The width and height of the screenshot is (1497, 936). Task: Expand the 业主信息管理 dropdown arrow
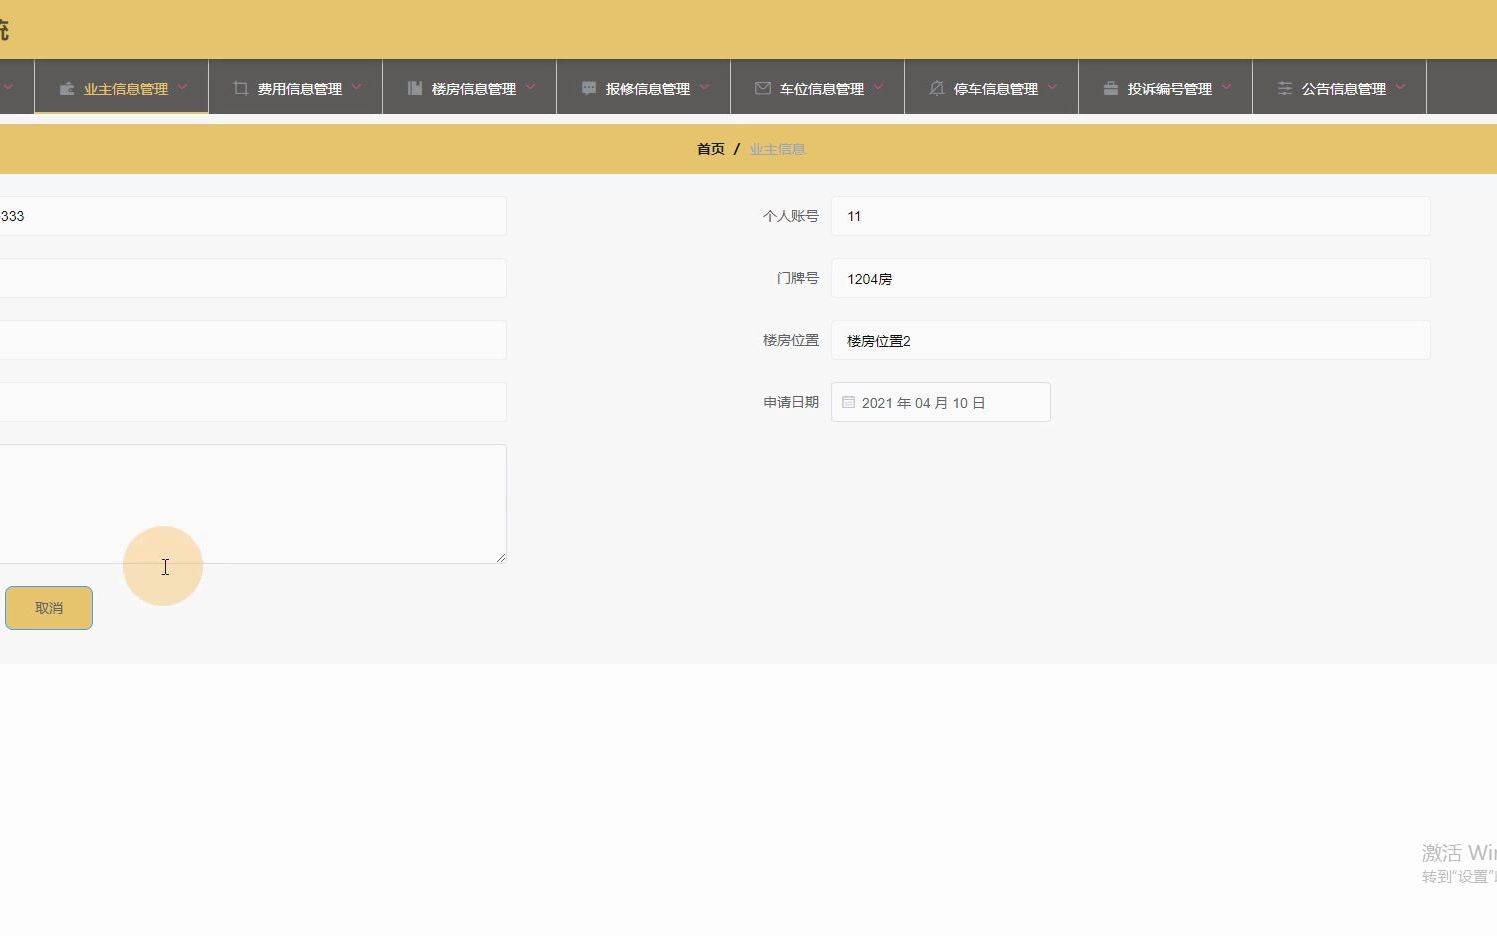click(182, 87)
